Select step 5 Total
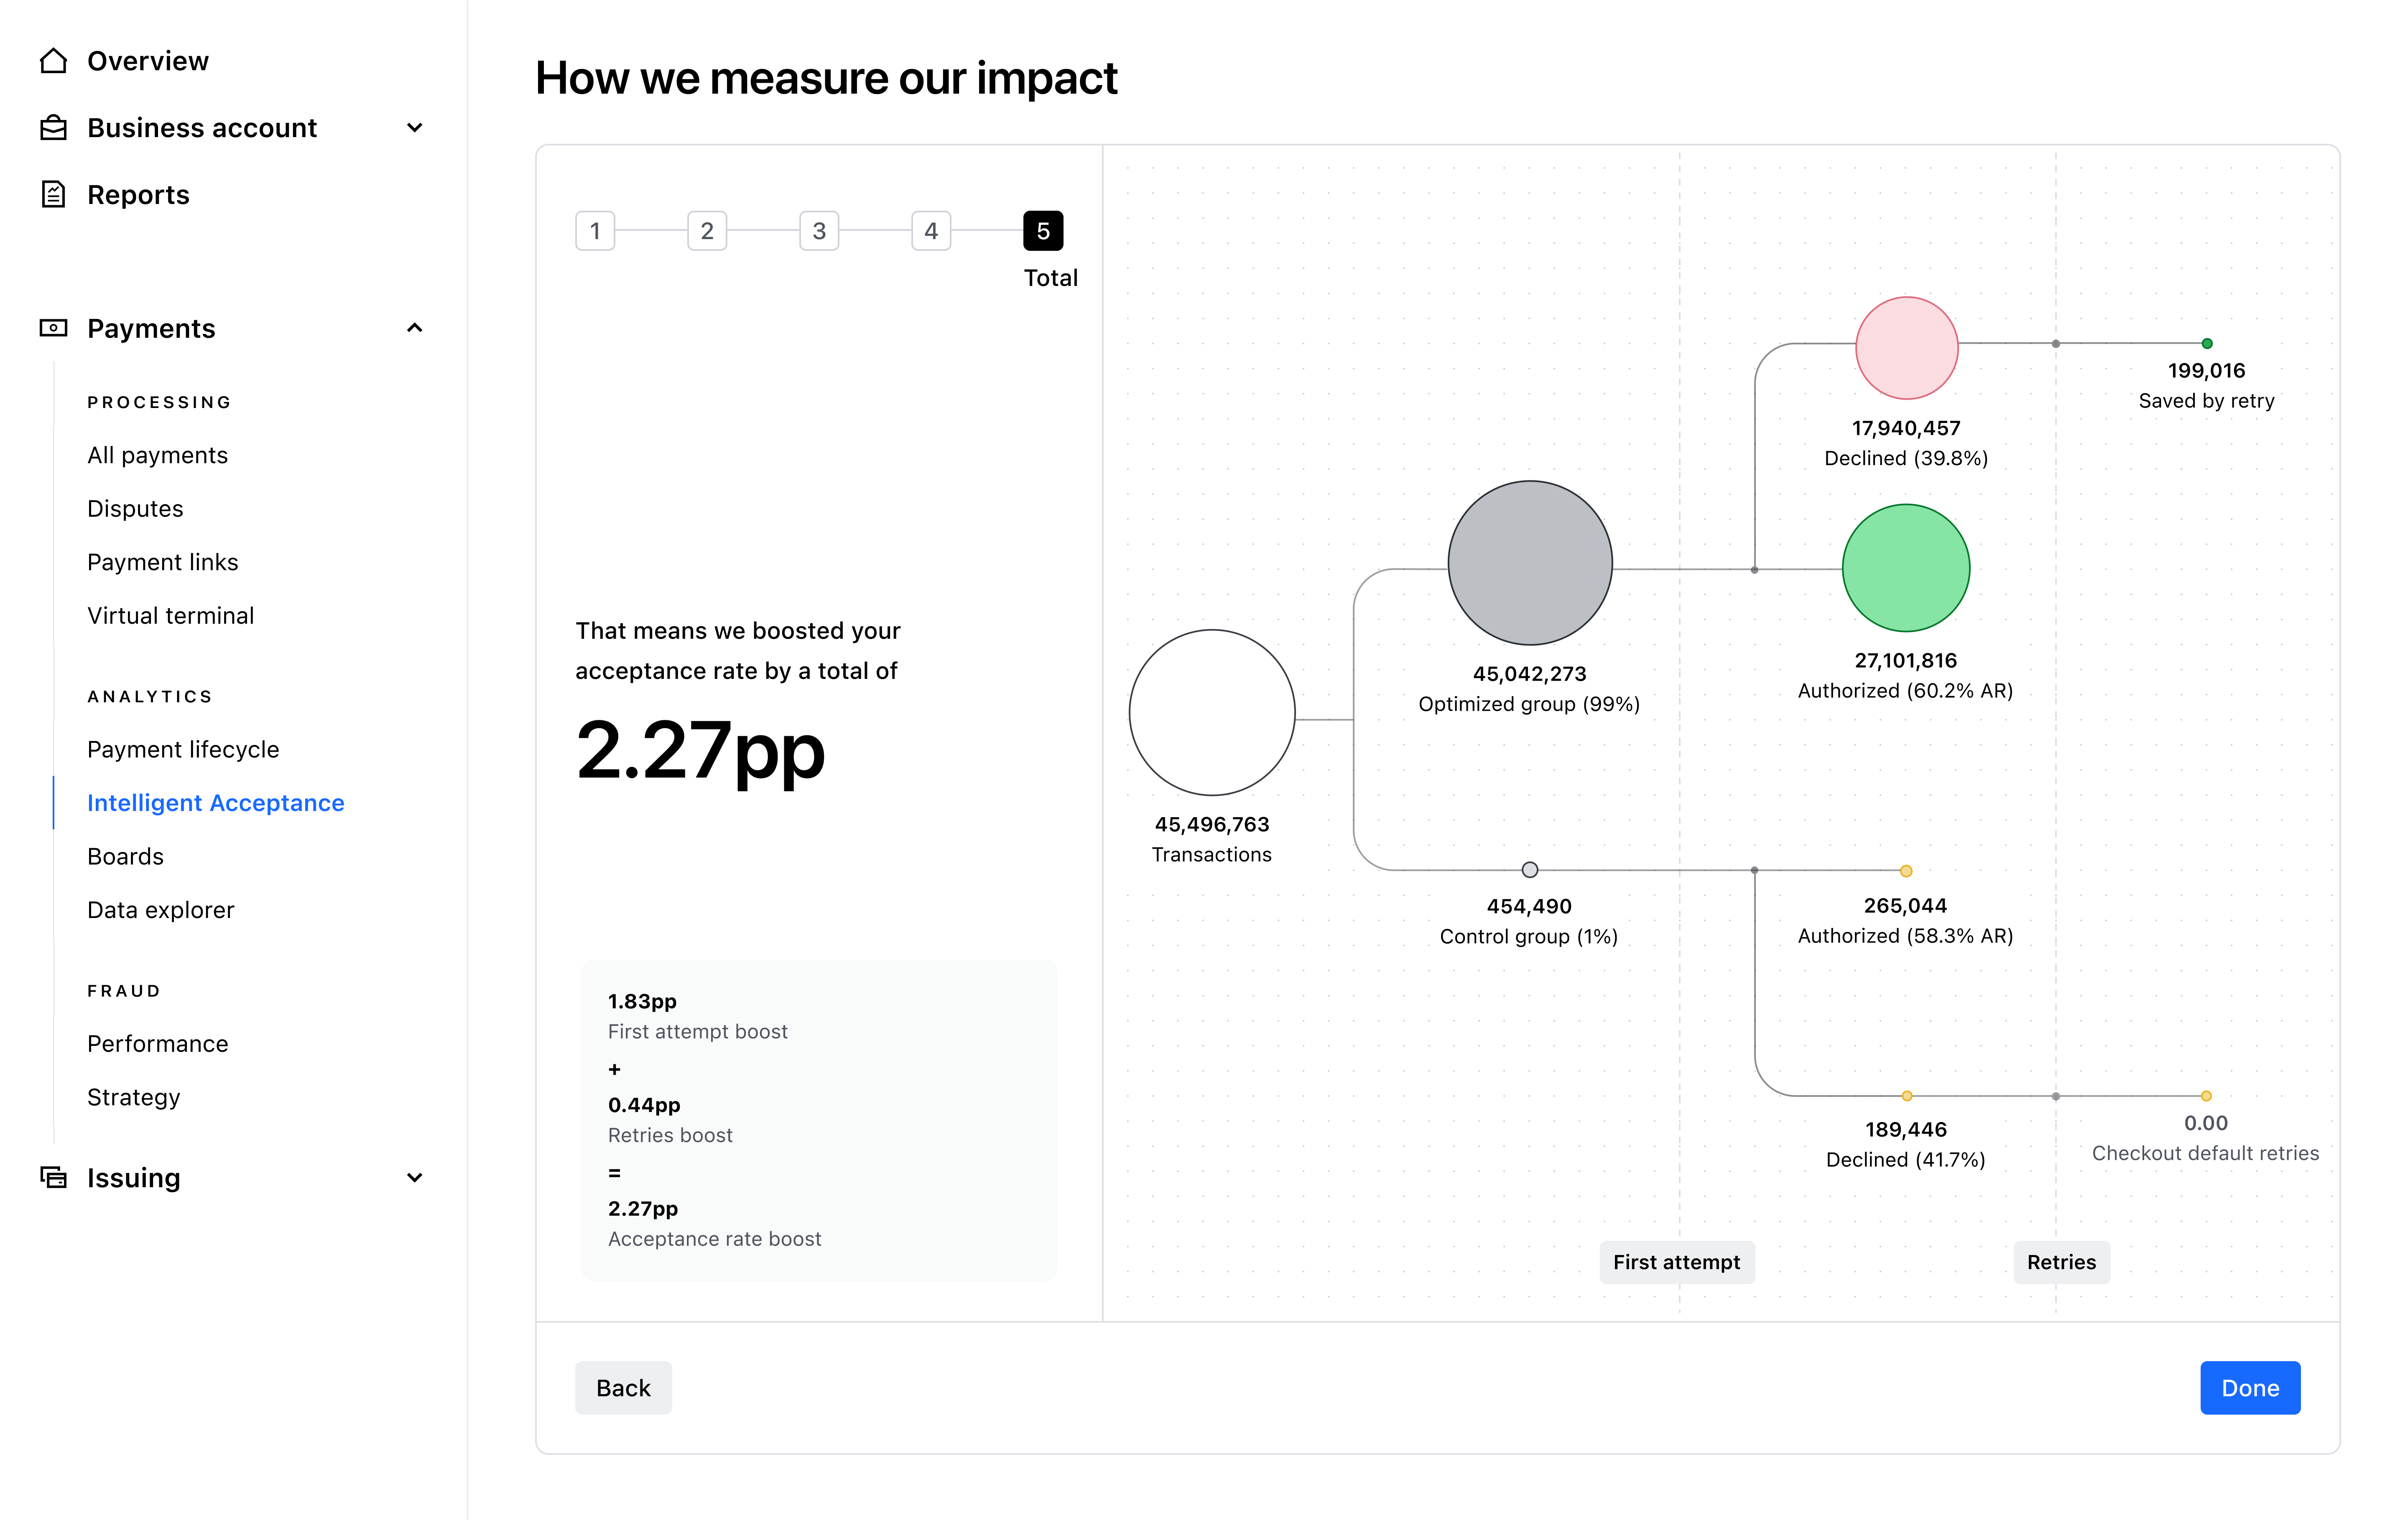This screenshot has height=1520, width=2408. 1043,231
